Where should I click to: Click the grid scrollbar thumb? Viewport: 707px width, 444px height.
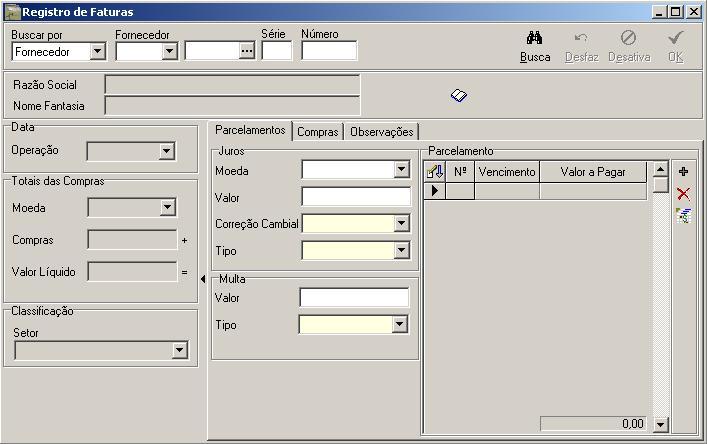click(660, 185)
